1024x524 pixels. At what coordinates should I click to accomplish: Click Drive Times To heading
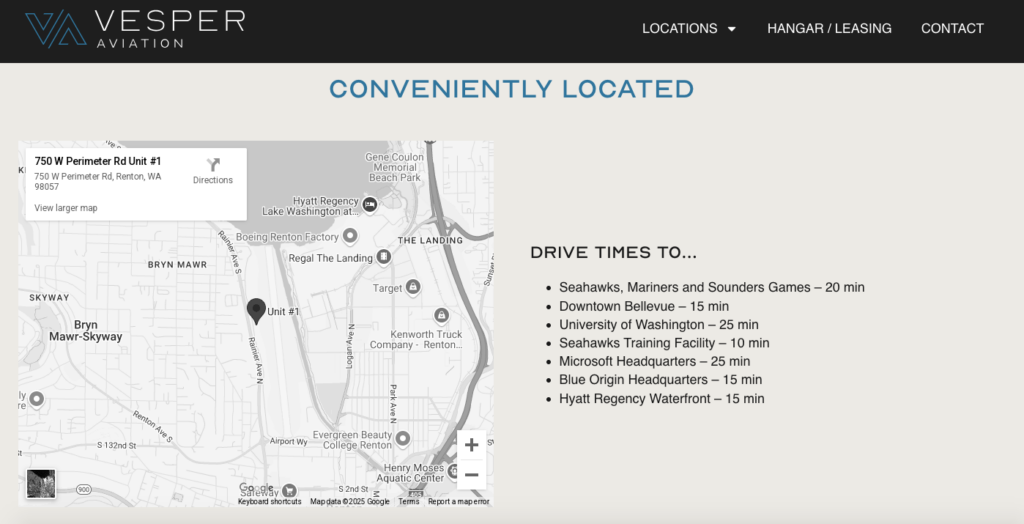pos(614,253)
